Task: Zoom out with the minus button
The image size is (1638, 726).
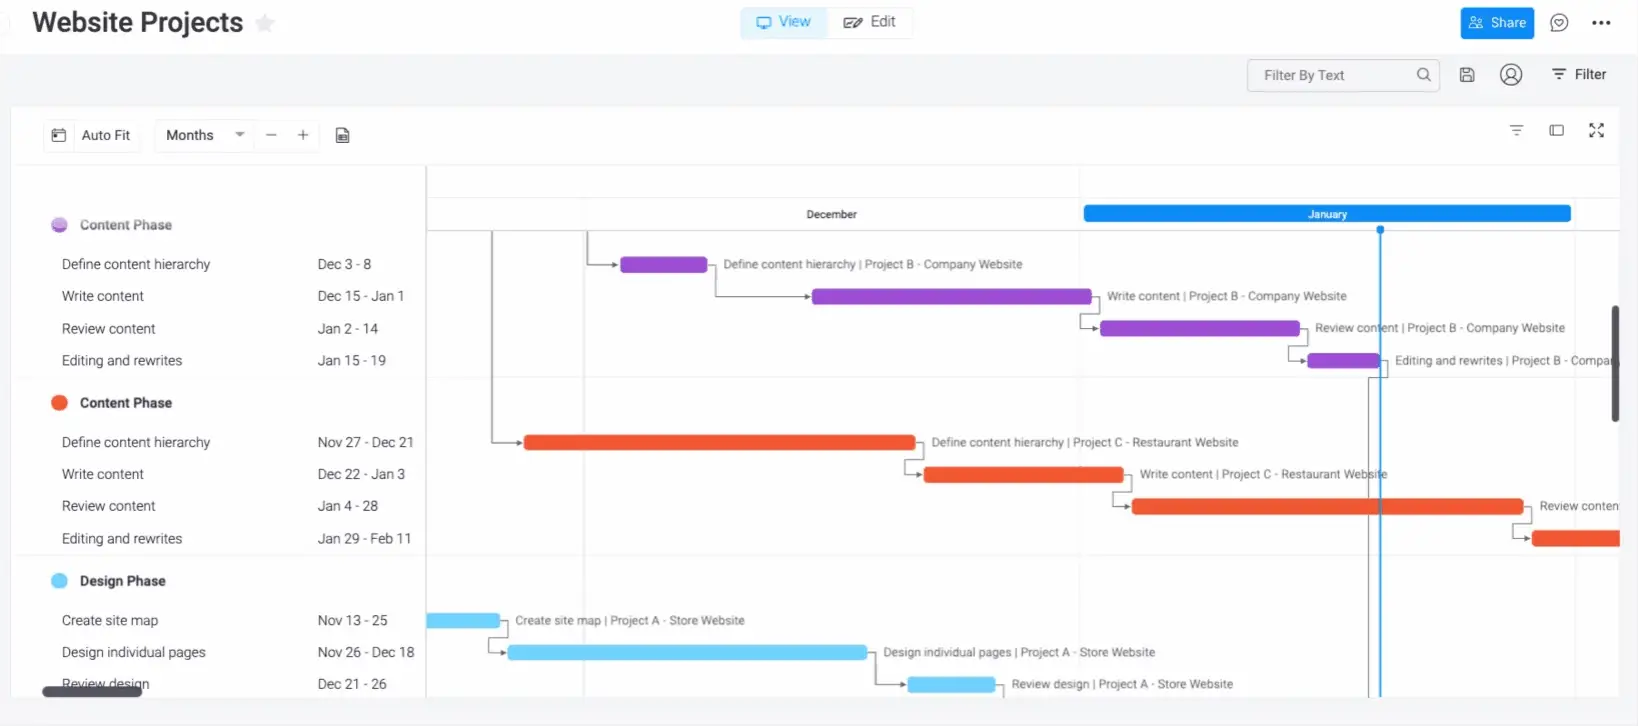Action: 271,135
